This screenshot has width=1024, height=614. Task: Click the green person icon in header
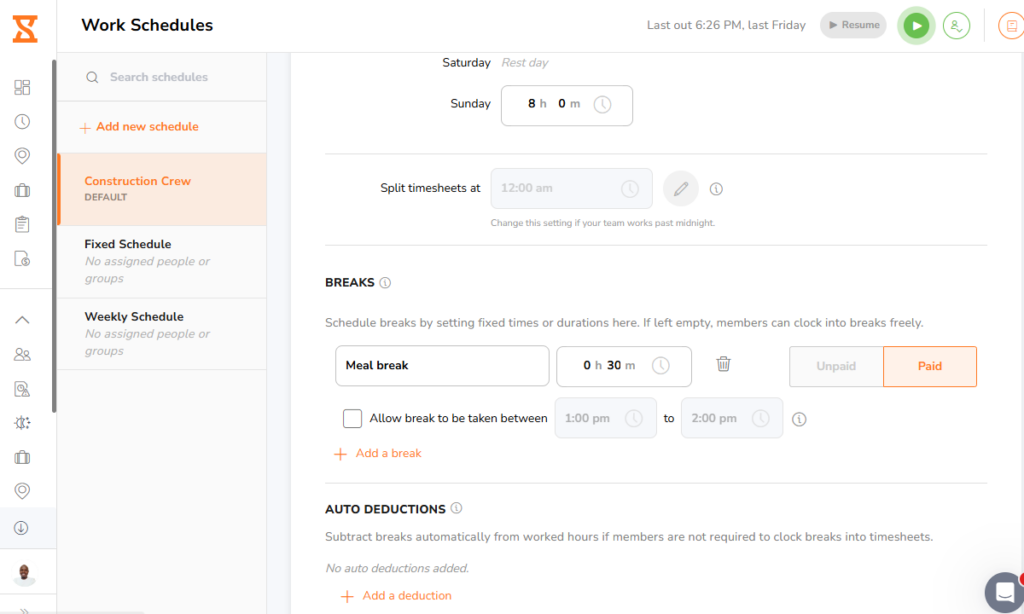pos(956,26)
